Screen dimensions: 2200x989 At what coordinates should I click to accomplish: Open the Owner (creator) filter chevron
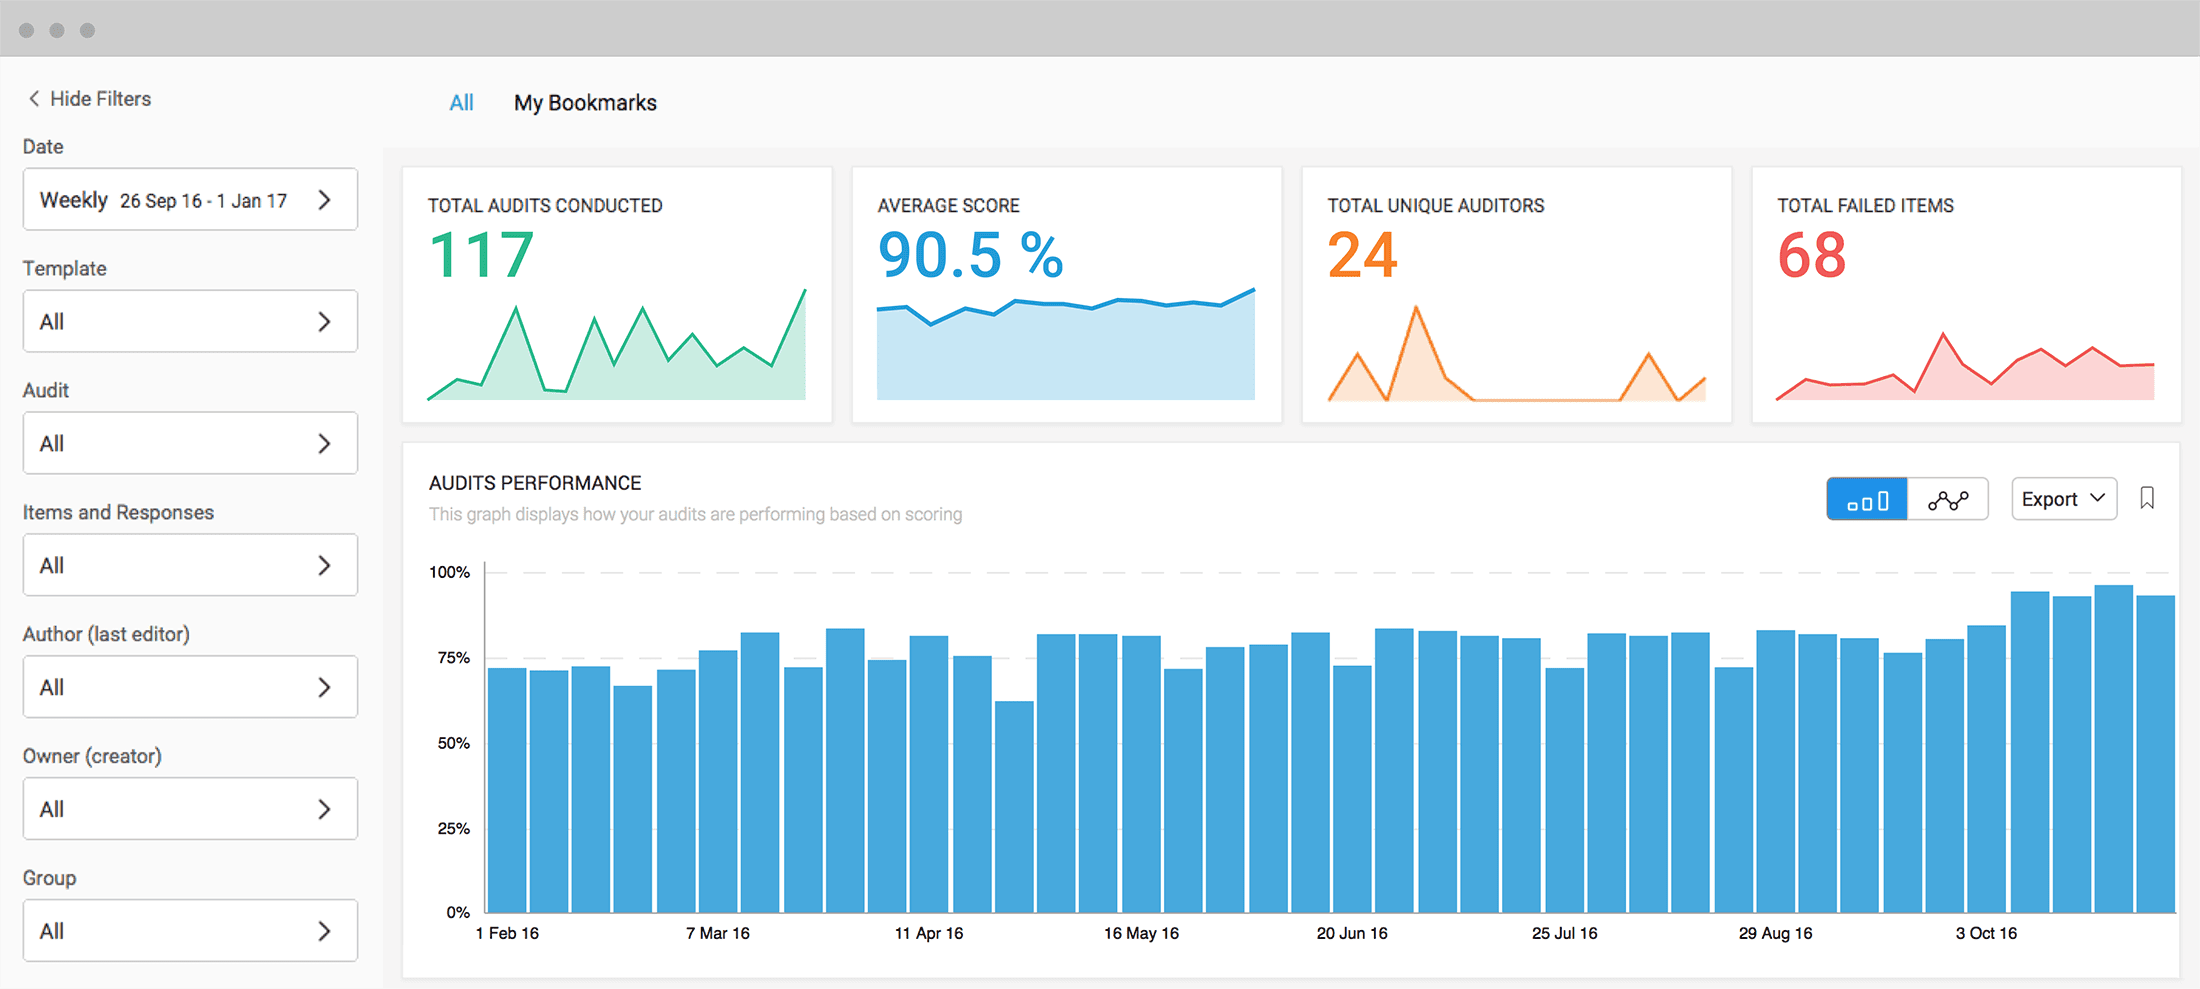click(324, 810)
